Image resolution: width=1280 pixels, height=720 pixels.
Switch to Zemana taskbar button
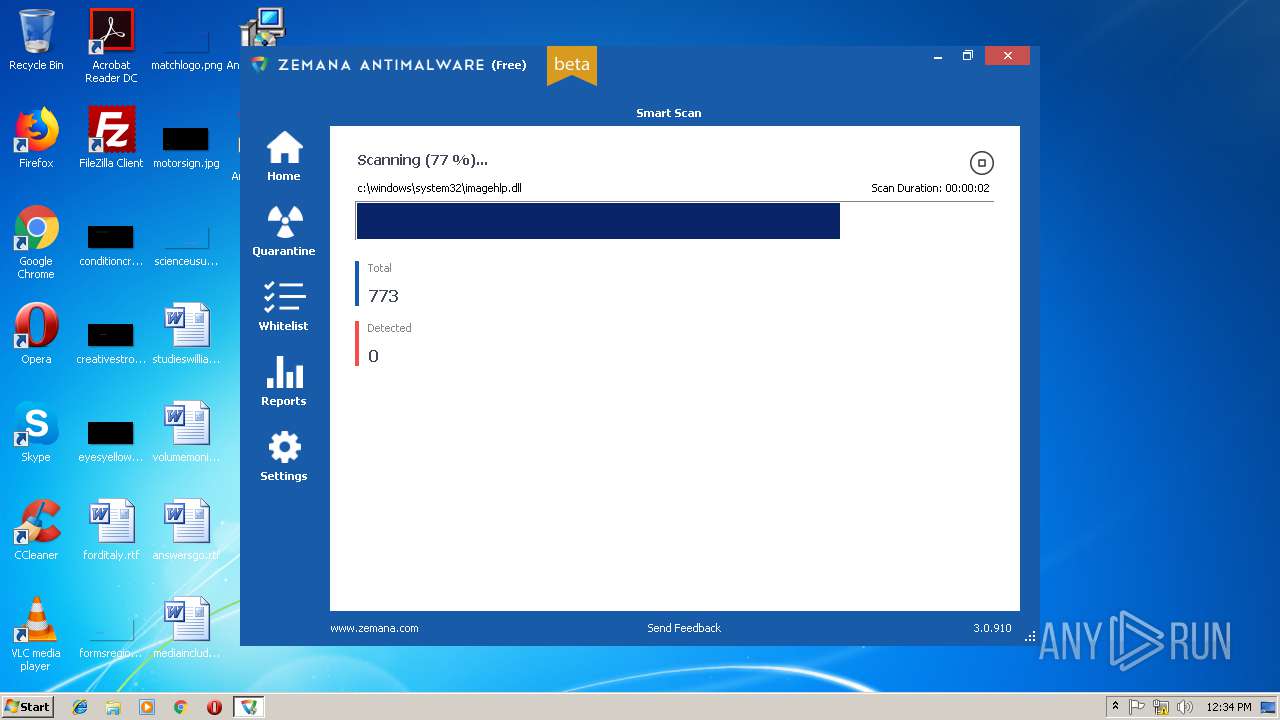point(248,707)
